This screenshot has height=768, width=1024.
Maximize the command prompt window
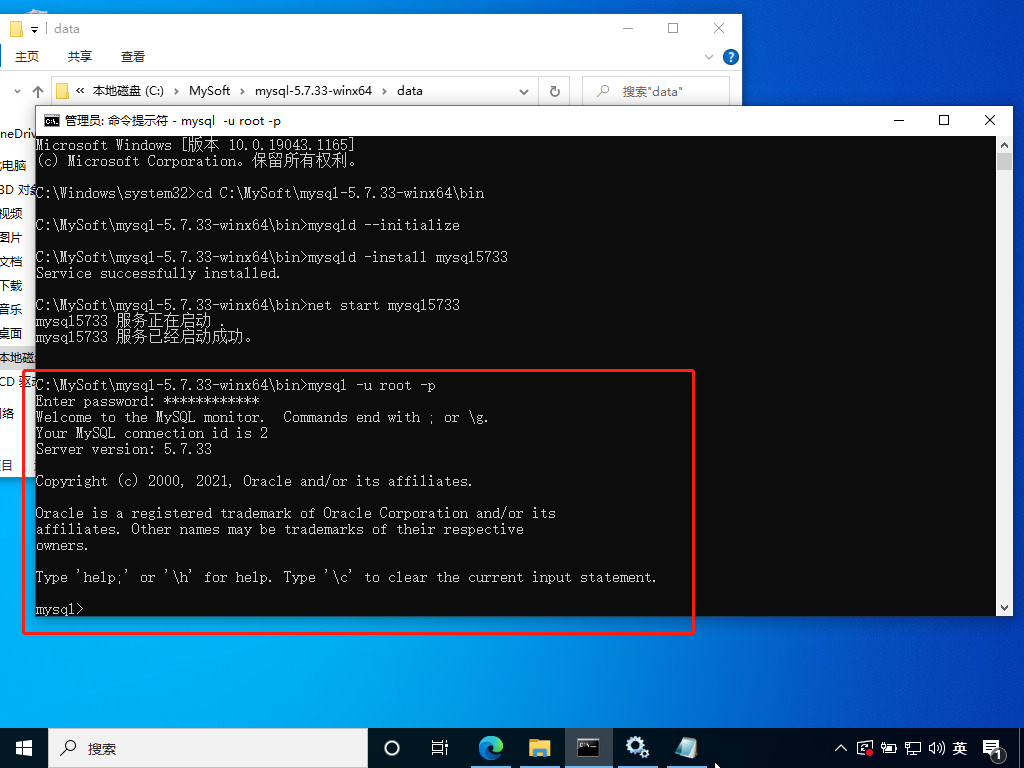(944, 120)
